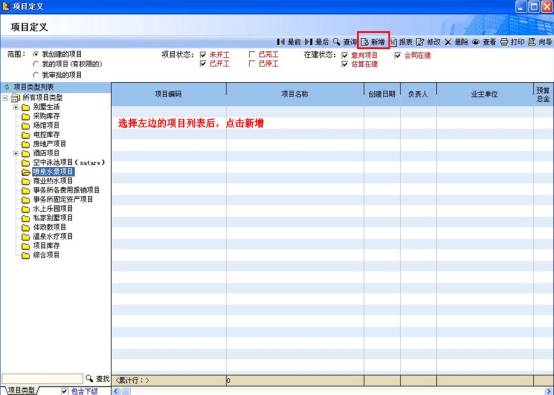Click the 查看 view tool
Viewport: 554px width, 395px height.
484,42
